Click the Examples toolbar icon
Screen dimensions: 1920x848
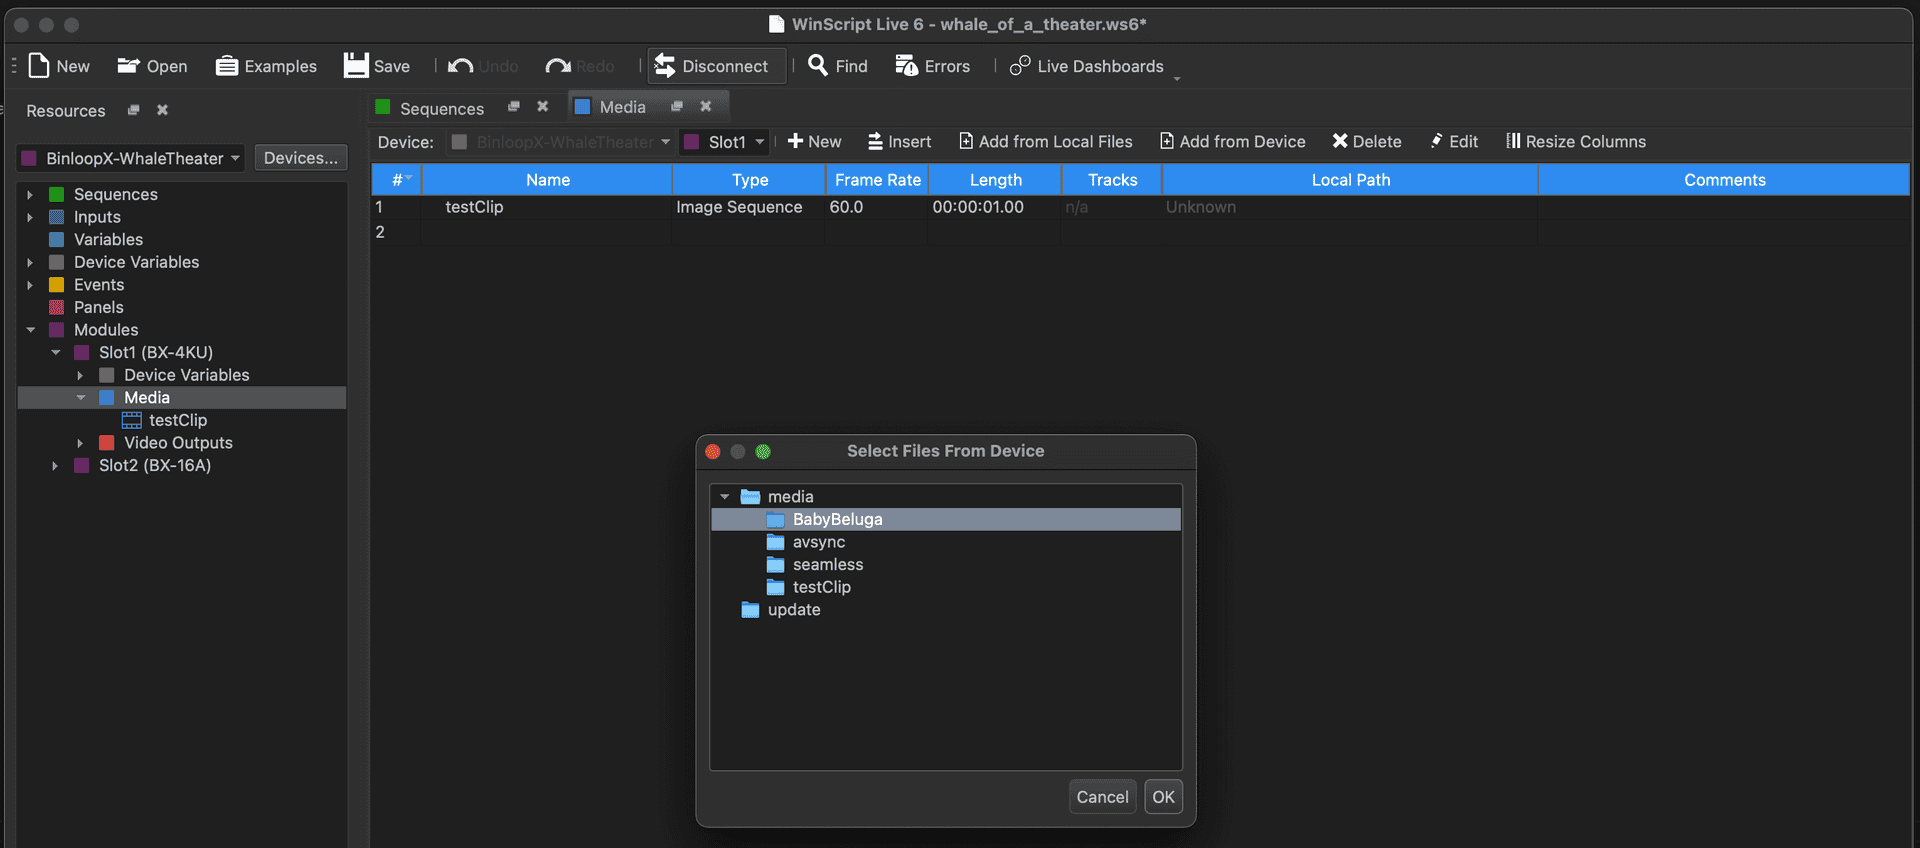pos(227,66)
